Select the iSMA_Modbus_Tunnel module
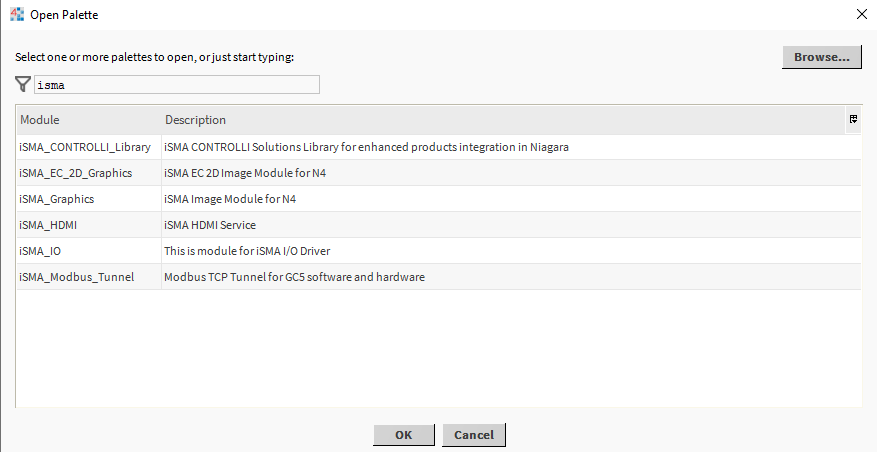 tap(76, 277)
